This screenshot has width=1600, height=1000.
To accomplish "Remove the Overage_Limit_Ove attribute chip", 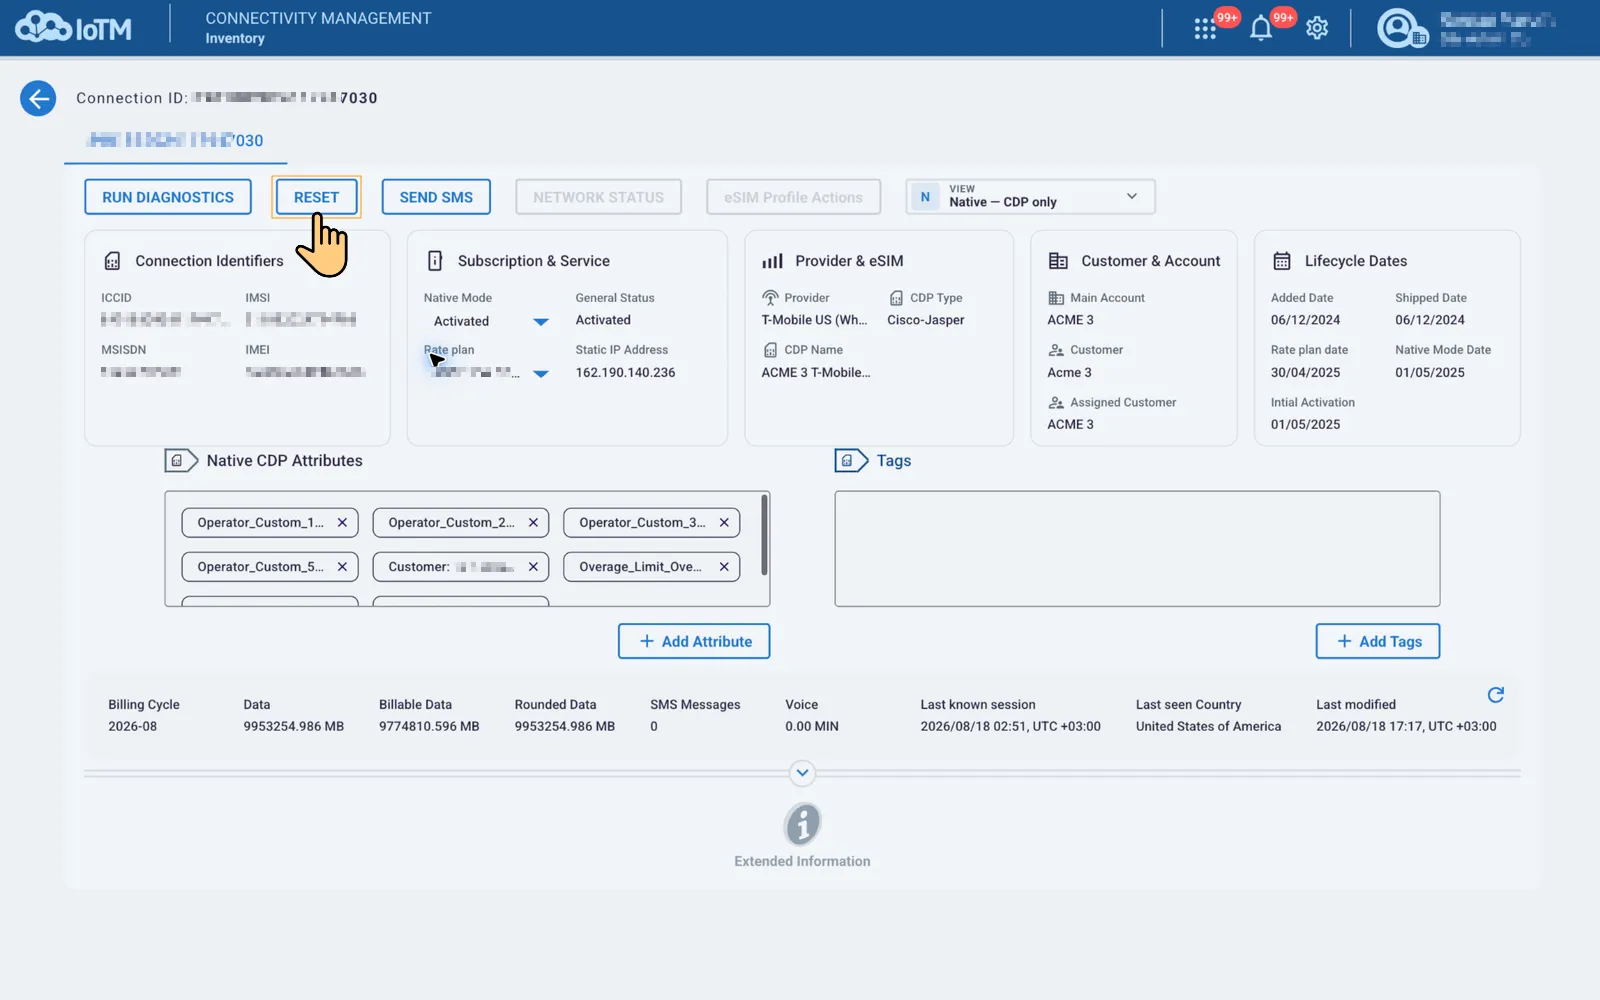I will [x=724, y=567].
